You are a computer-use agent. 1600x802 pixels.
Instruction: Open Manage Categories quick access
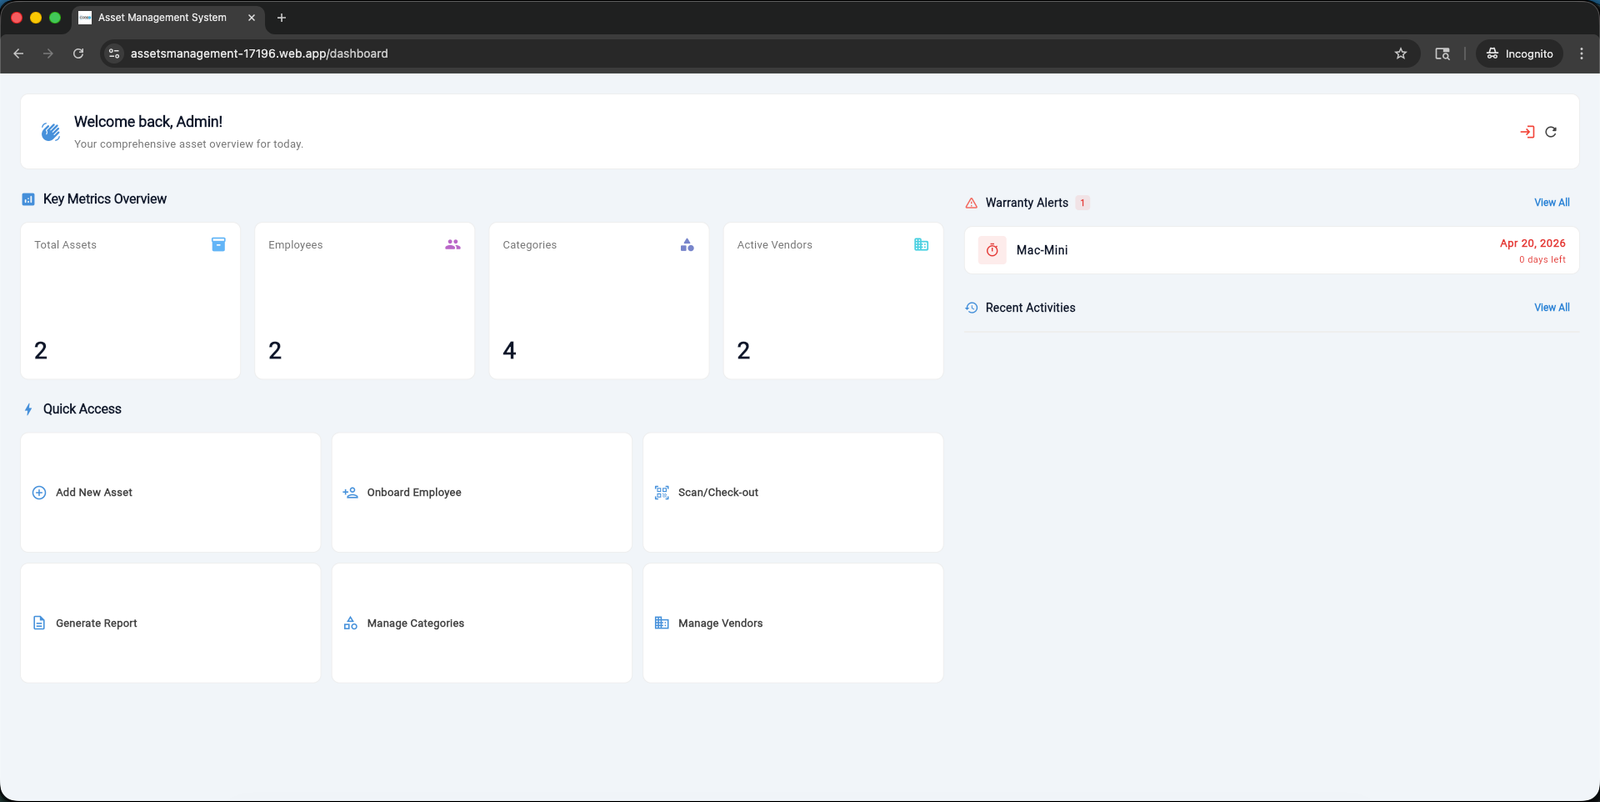tap(482, 623)
